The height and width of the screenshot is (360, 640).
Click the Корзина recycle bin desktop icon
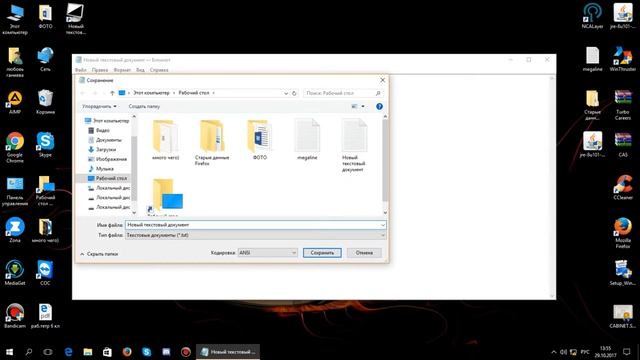45,102
